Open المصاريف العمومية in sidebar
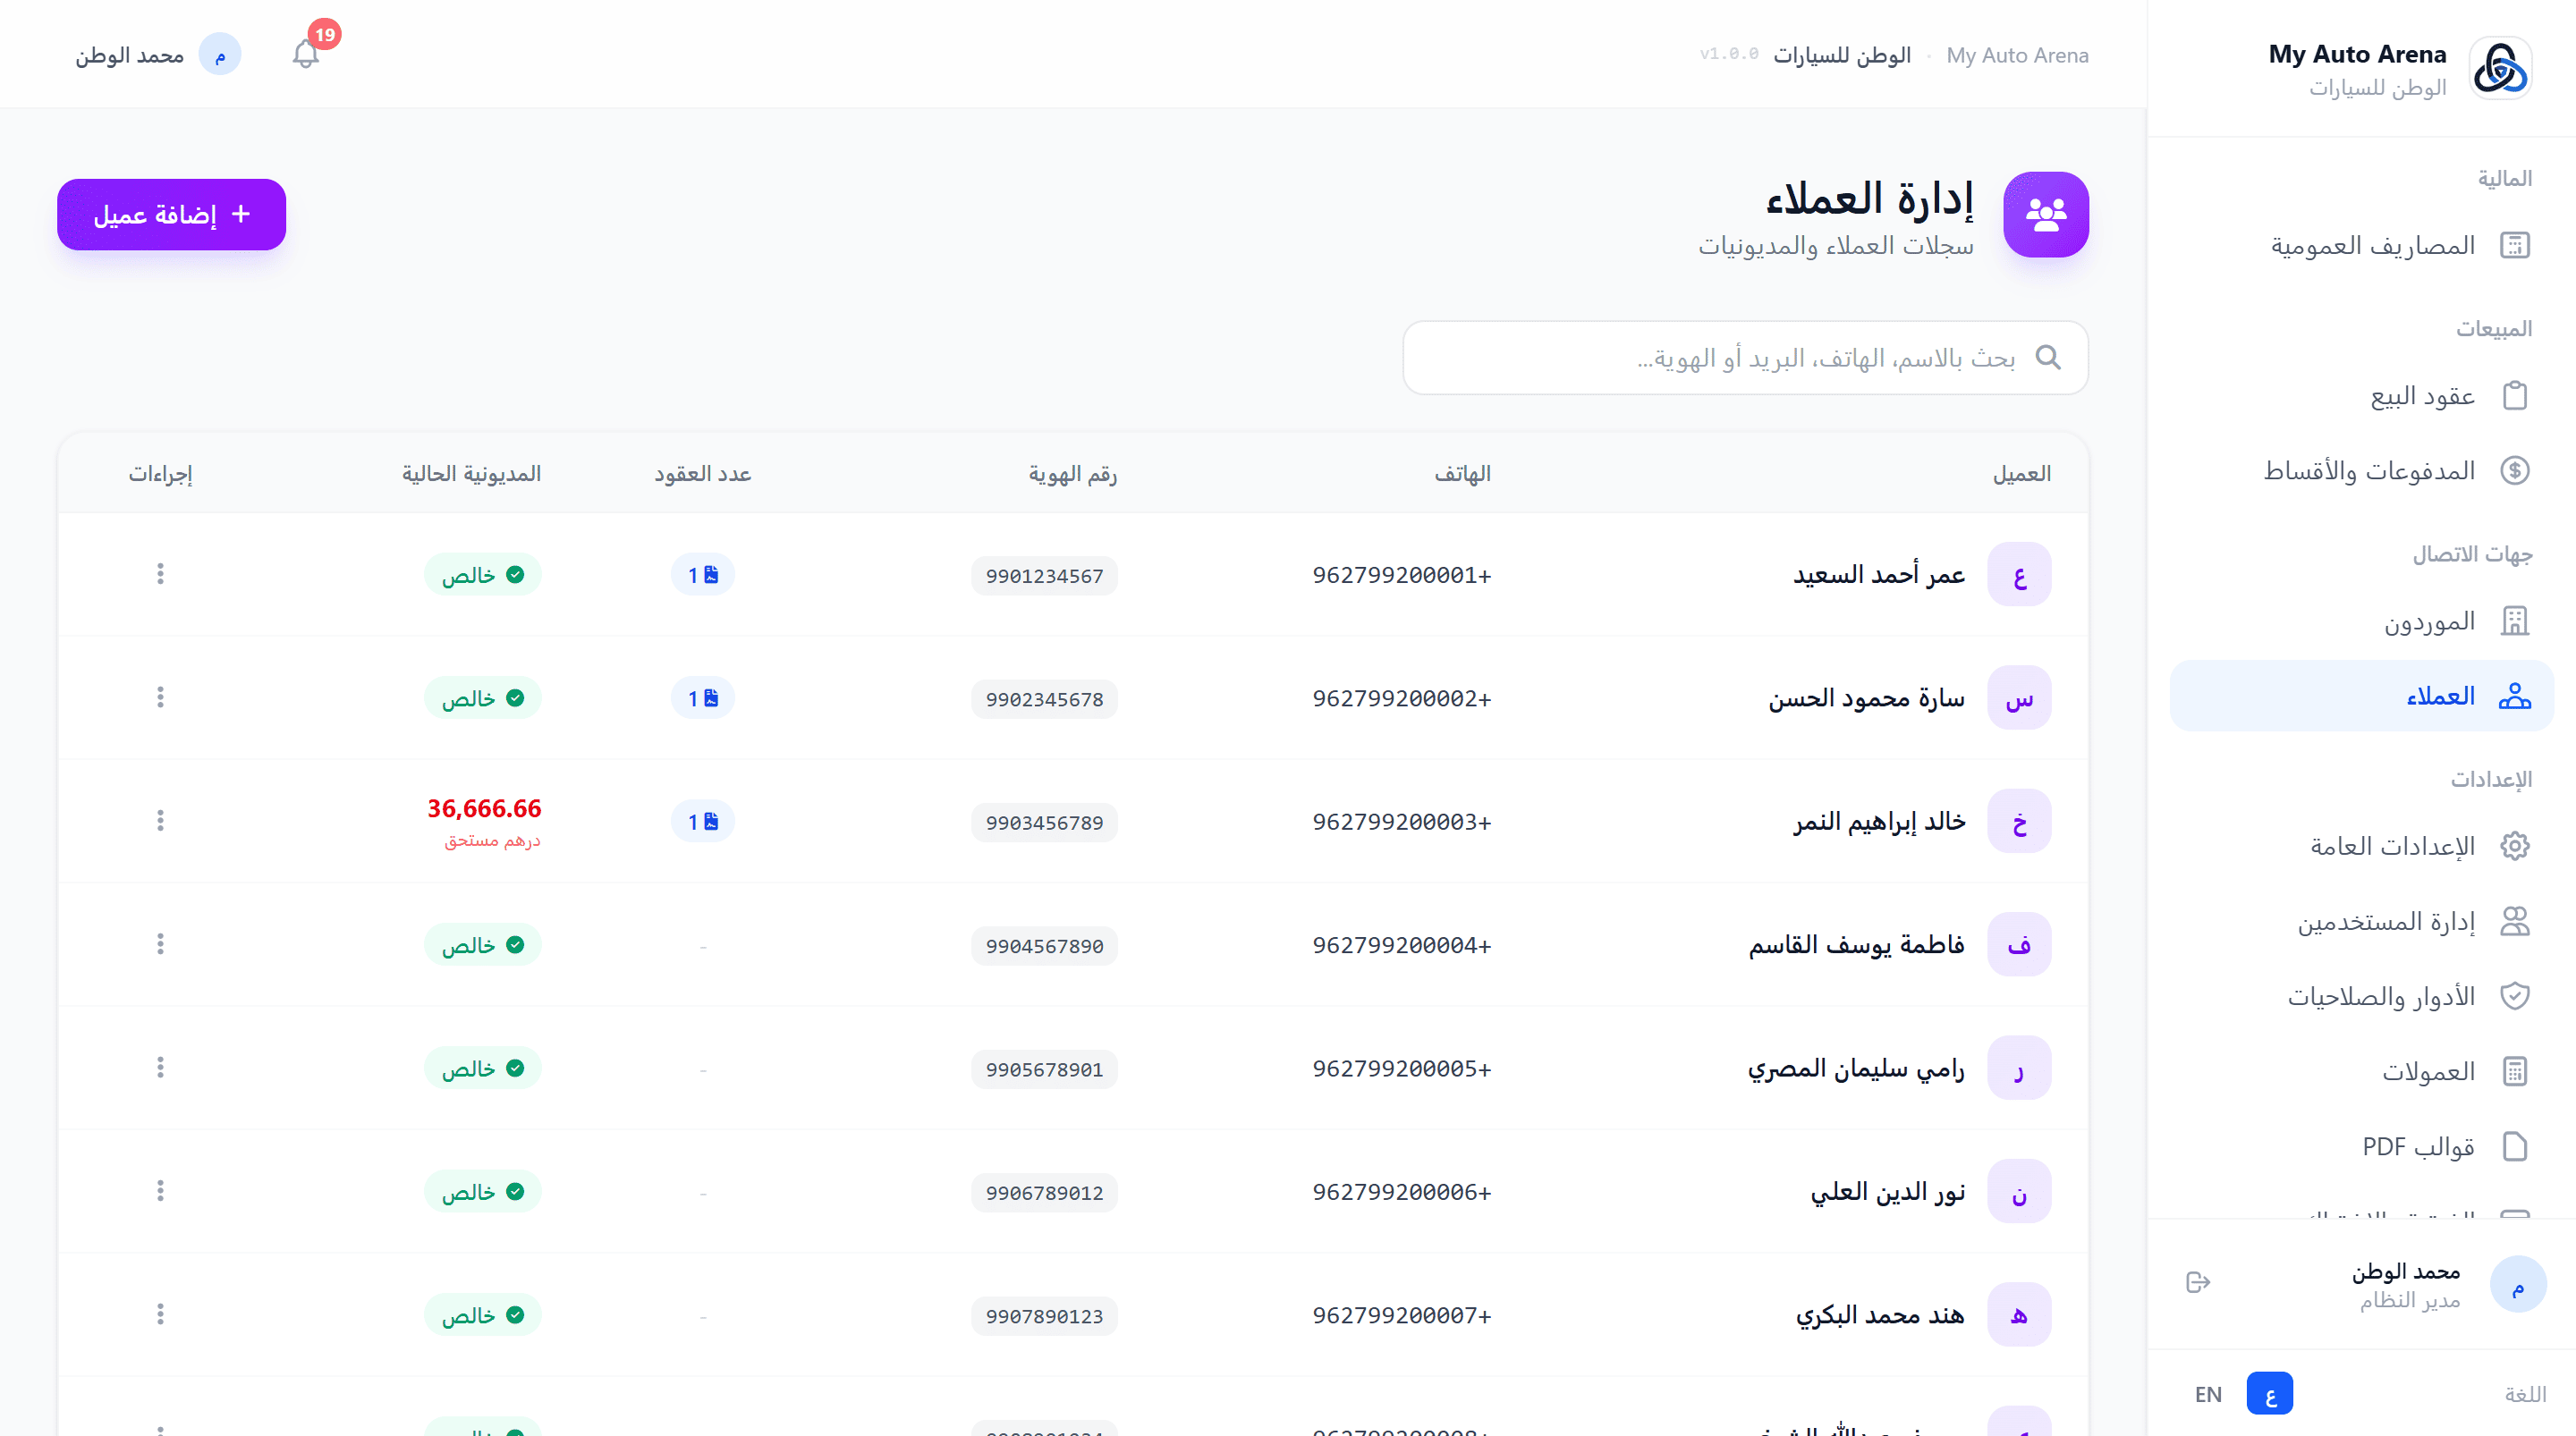This screenshot has height=1436, width=2576. (2361, 245)
